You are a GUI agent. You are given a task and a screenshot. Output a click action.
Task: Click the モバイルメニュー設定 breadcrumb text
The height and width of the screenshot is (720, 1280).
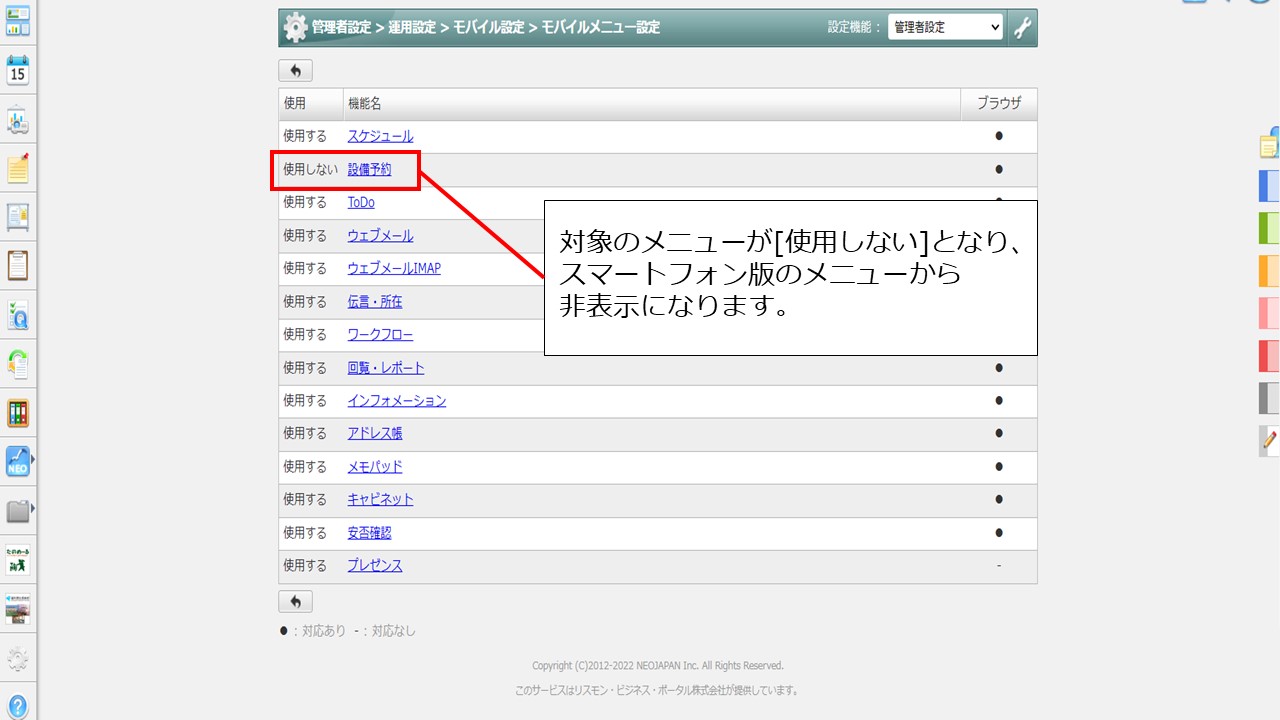point(601,28)
